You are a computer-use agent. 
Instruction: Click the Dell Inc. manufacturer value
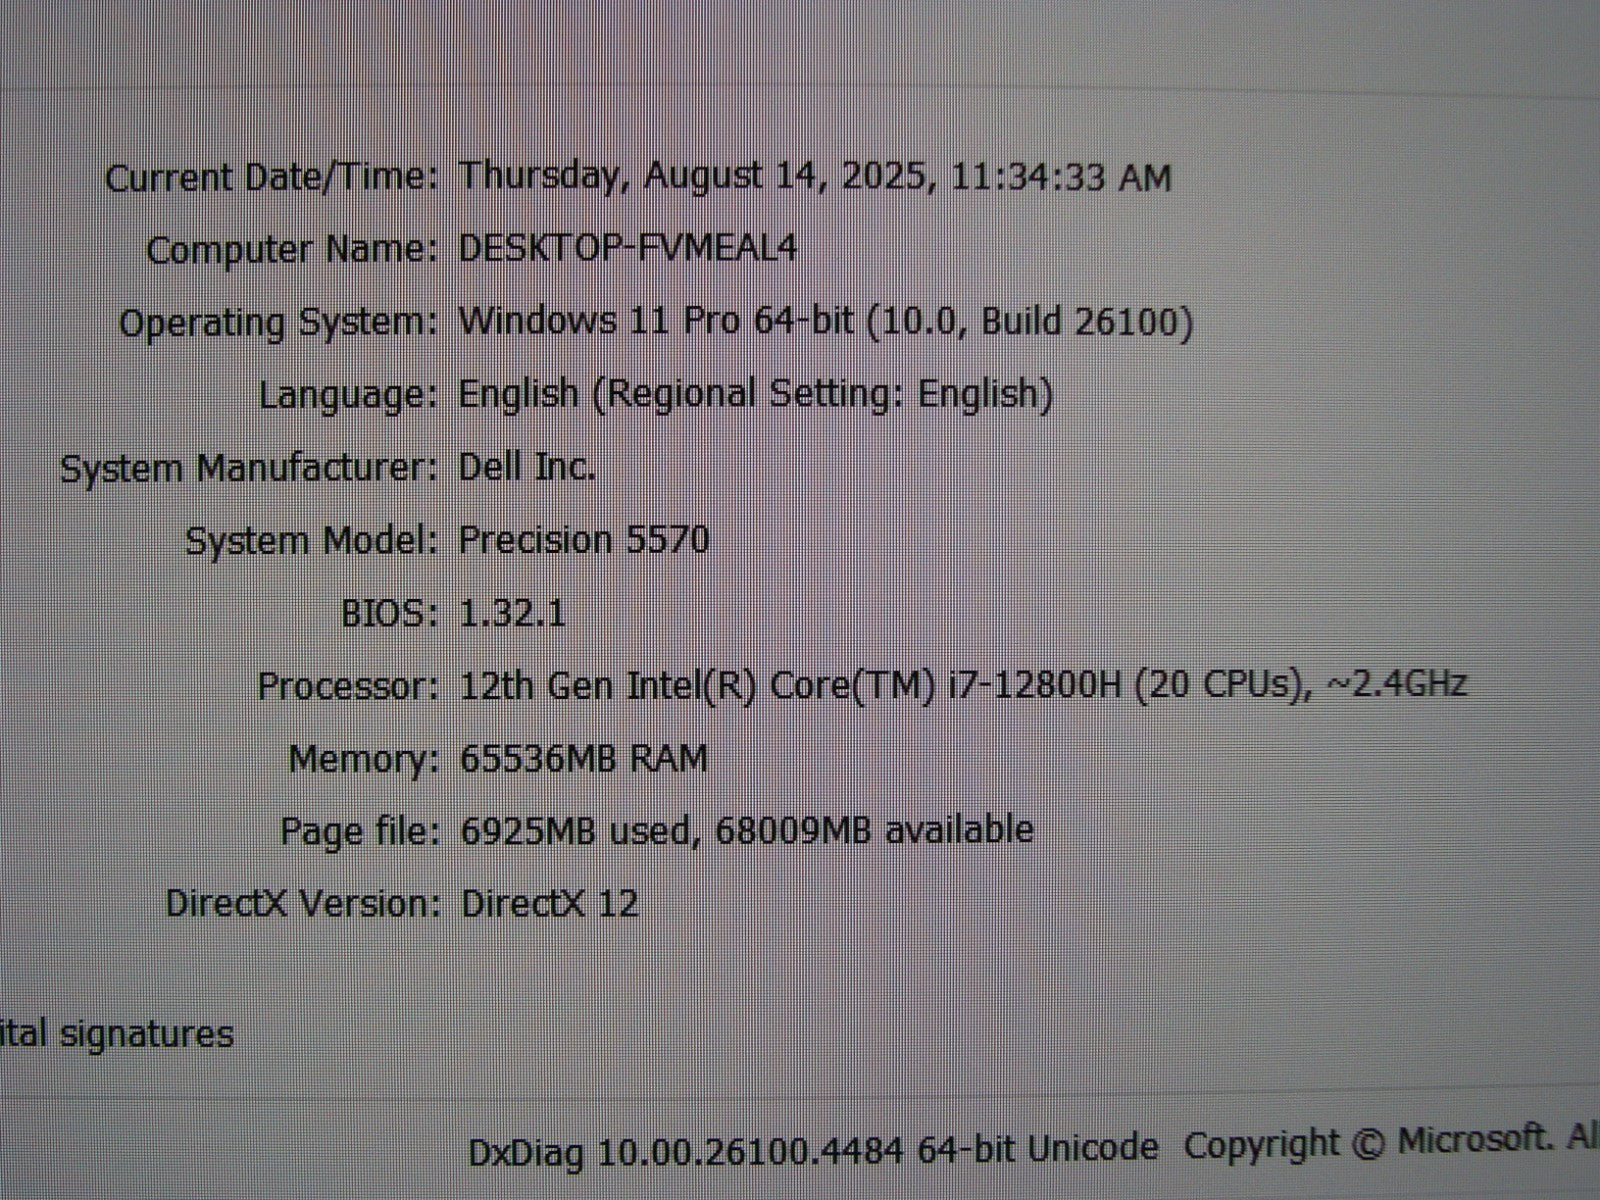click(x=527, y=467)
